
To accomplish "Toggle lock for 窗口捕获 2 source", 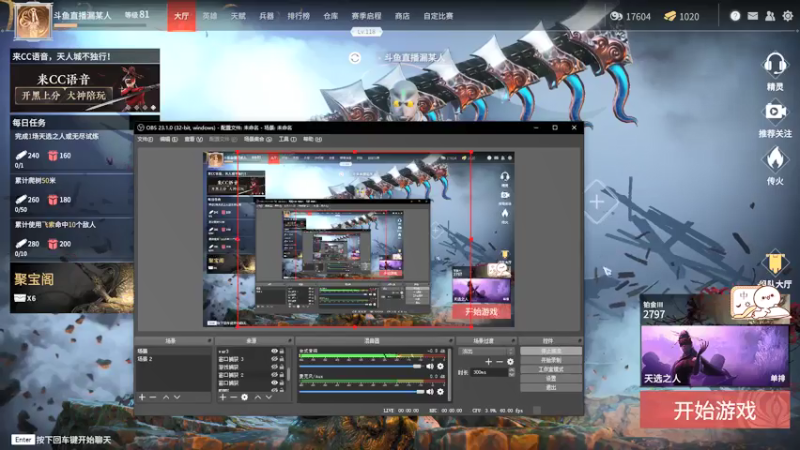I will pos(282,374).
